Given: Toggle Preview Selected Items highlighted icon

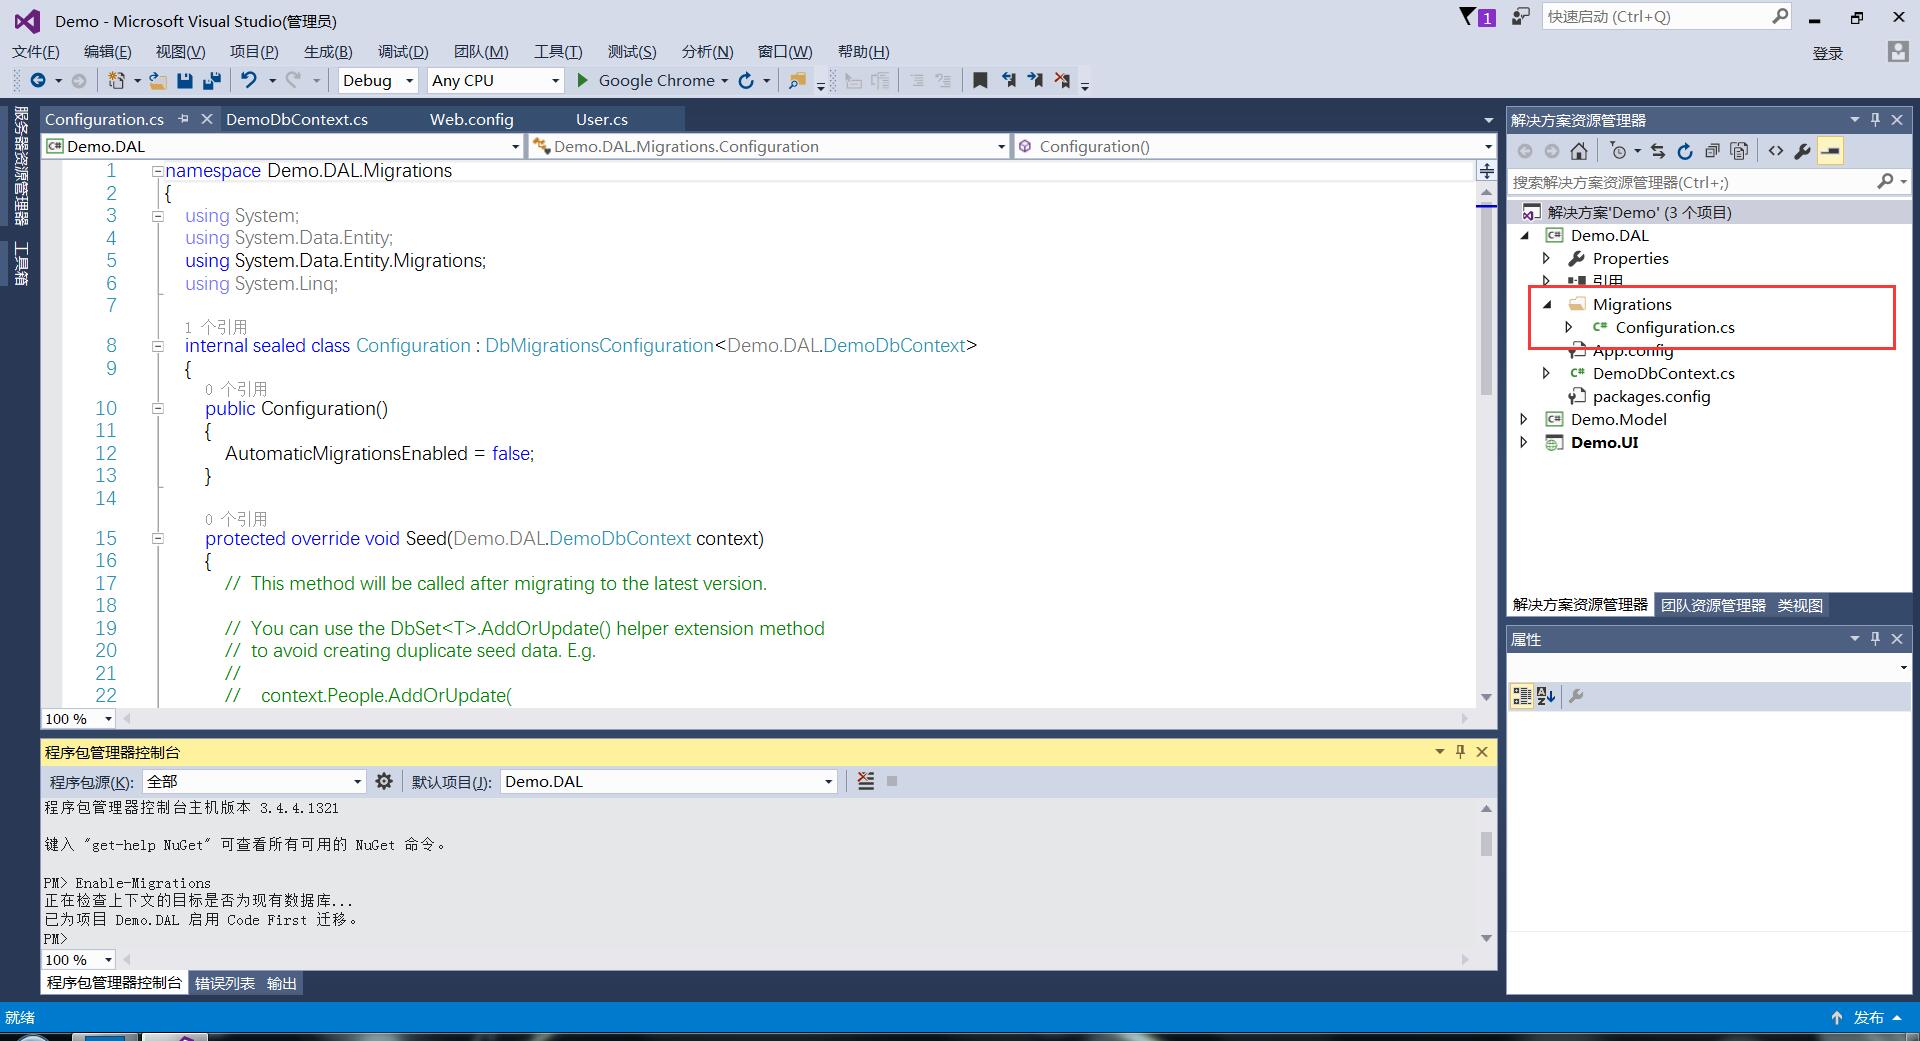Looking at the screenshot, I should tap(1830, 151).
